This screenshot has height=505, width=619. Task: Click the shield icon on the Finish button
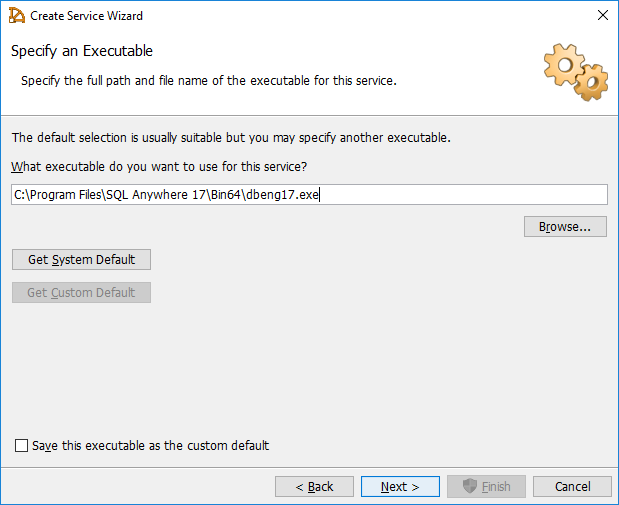[468, 487]
